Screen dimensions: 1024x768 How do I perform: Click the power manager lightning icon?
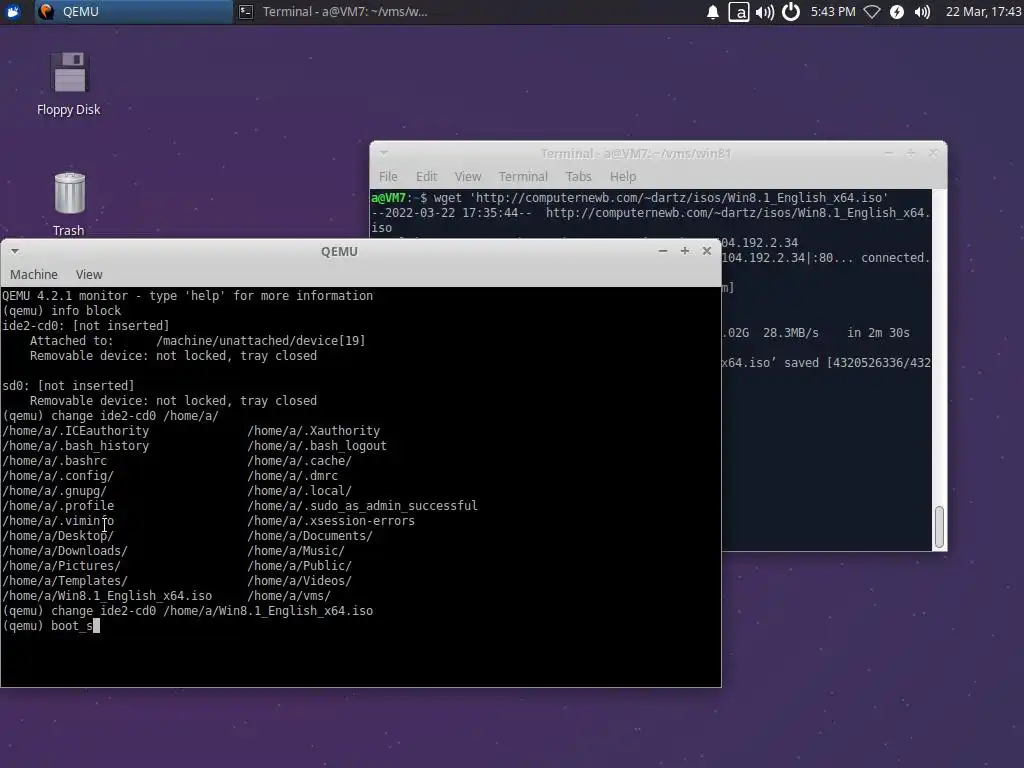(897, 12)
